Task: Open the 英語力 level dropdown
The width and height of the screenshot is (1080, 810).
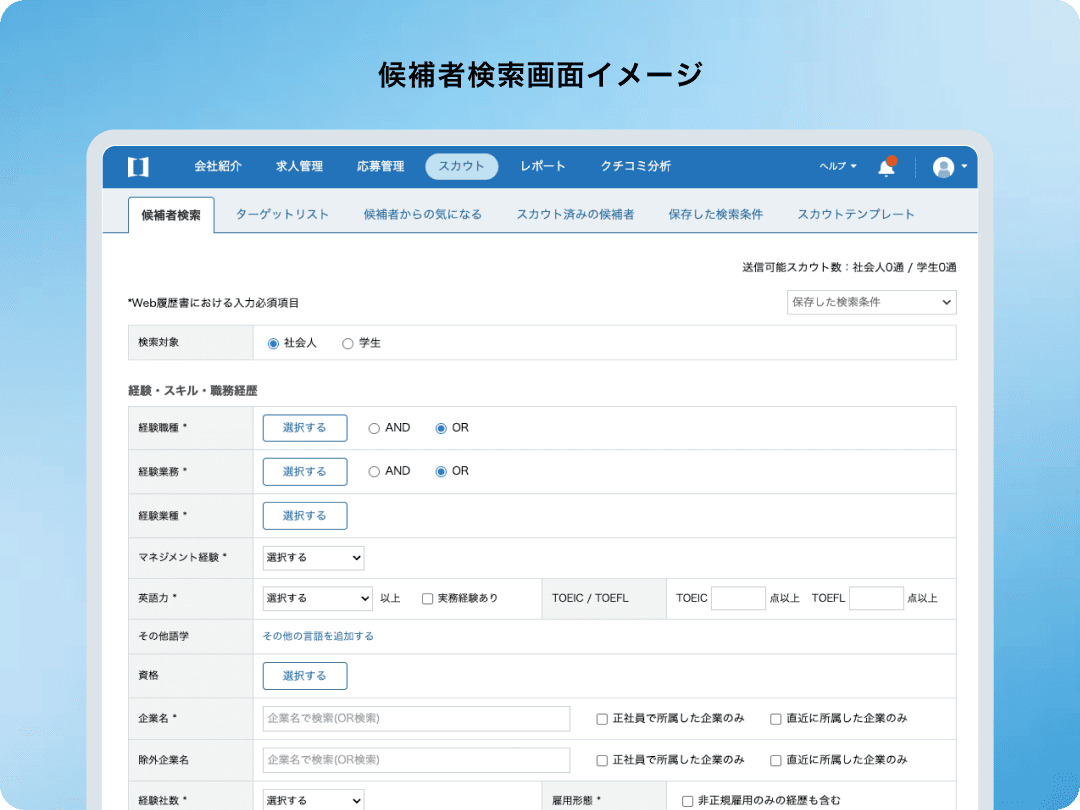Action: [x=318, y=599]
